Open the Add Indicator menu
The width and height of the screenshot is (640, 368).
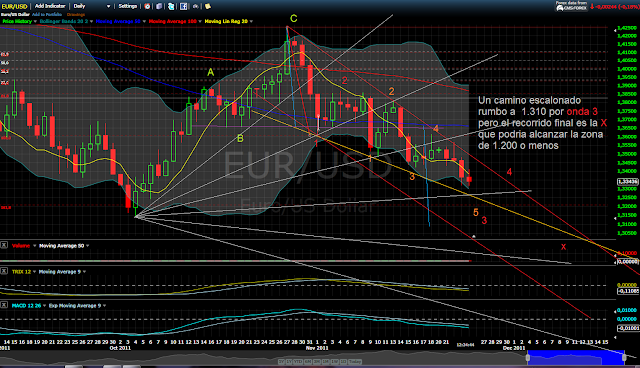[x=50, y=6]
